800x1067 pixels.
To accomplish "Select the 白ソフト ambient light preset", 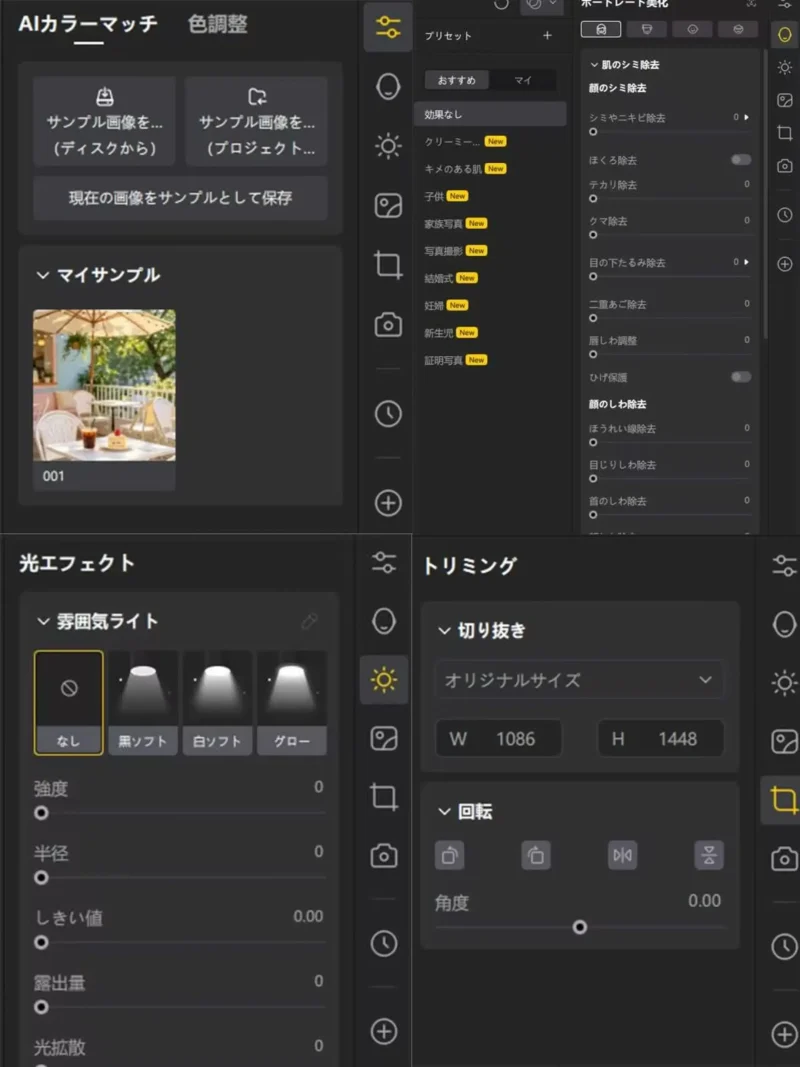I will [217, 702].
